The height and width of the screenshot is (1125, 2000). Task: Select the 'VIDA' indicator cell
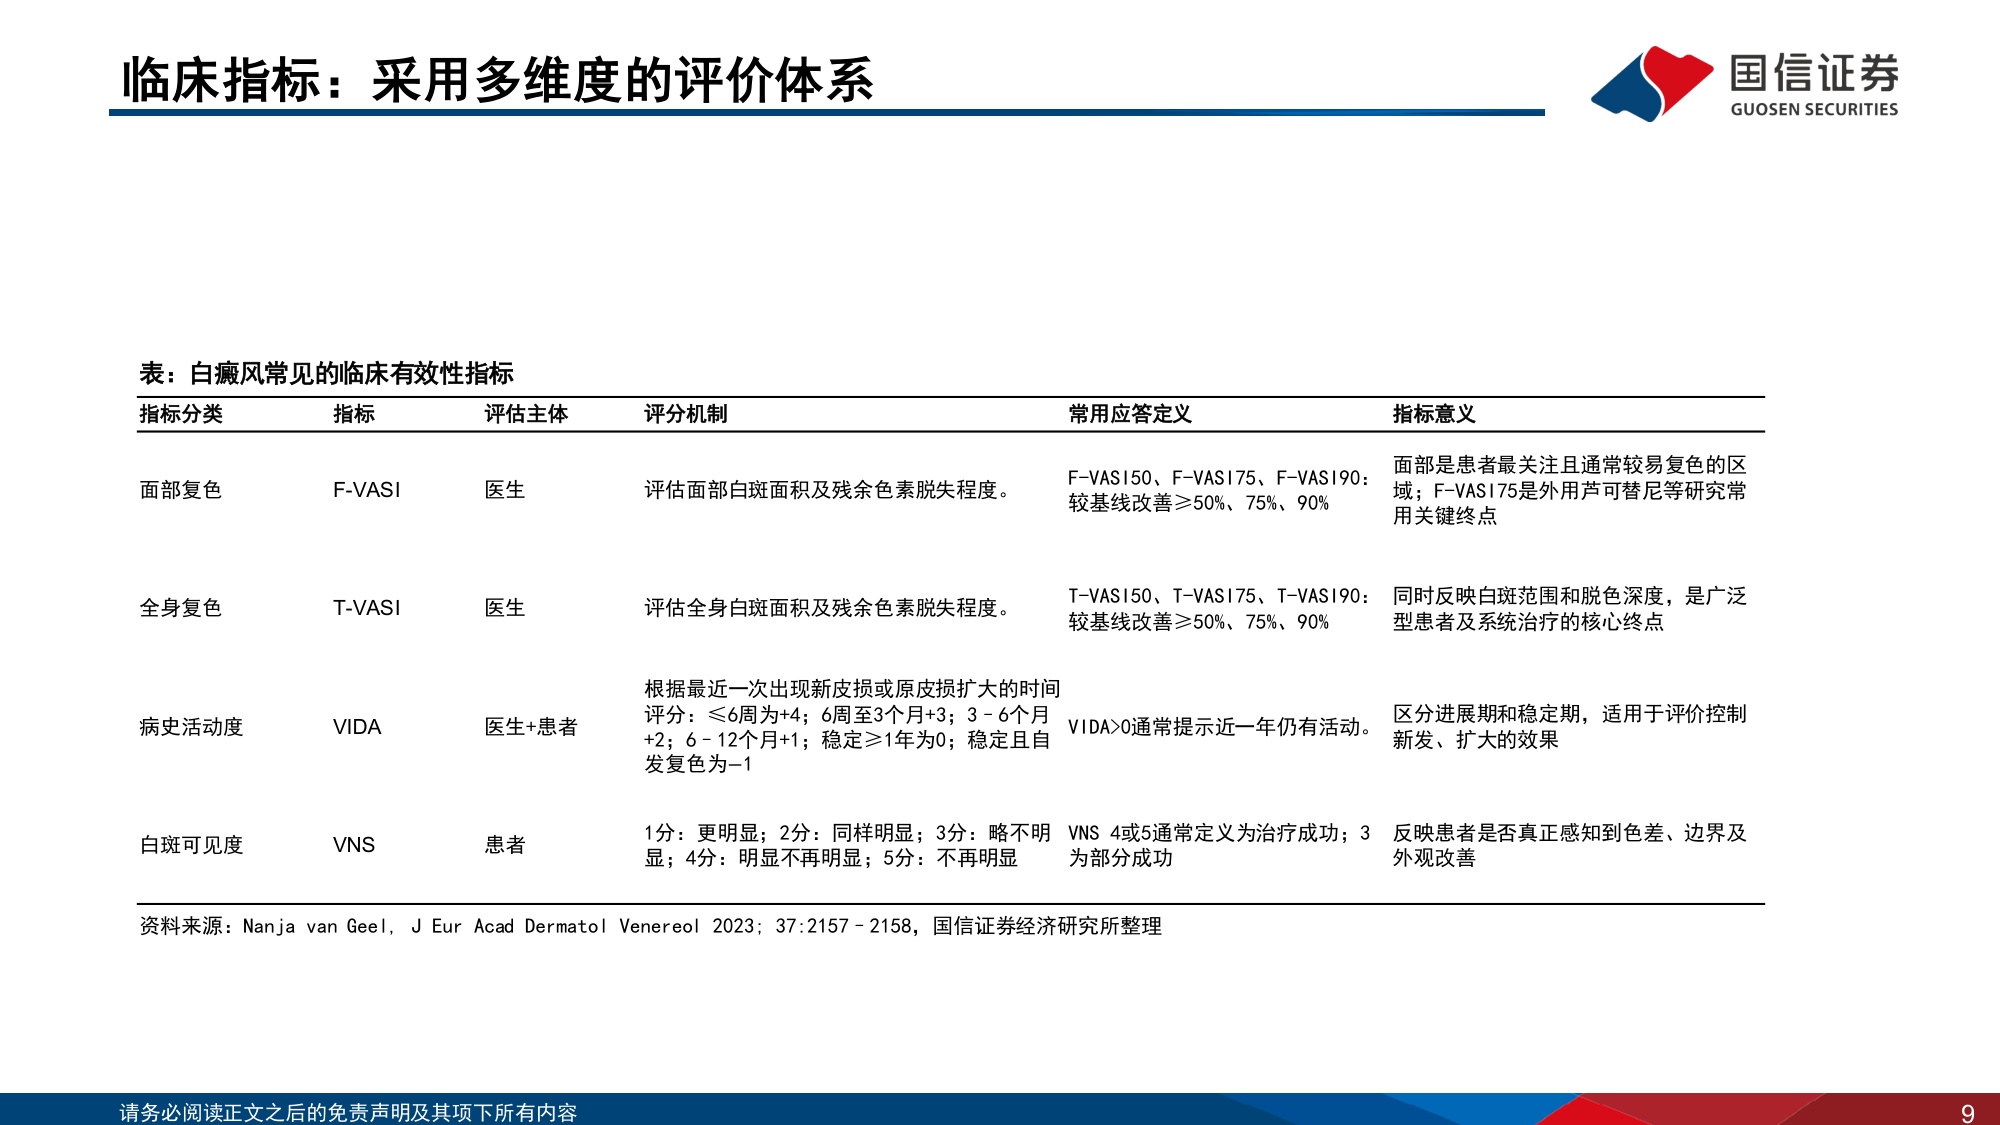[357, 727]
